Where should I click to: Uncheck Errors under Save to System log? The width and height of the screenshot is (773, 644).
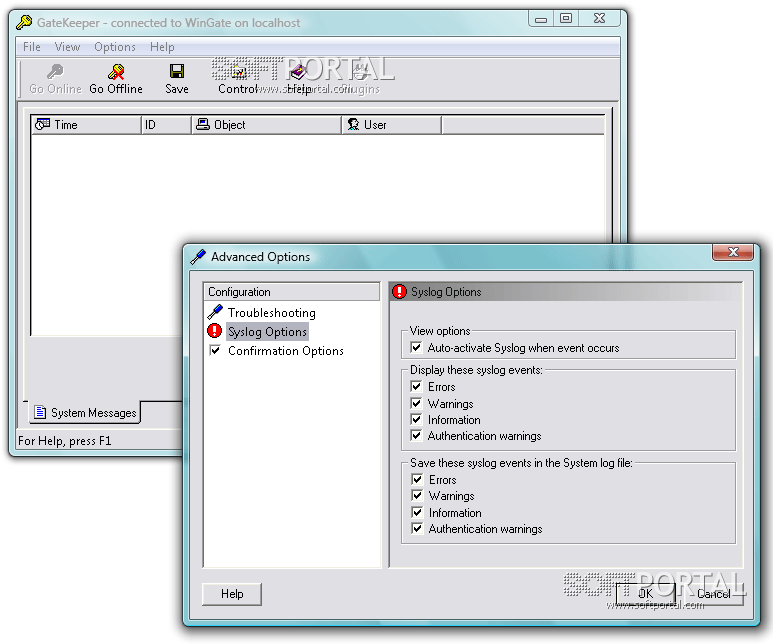click(x=418, y=479)
